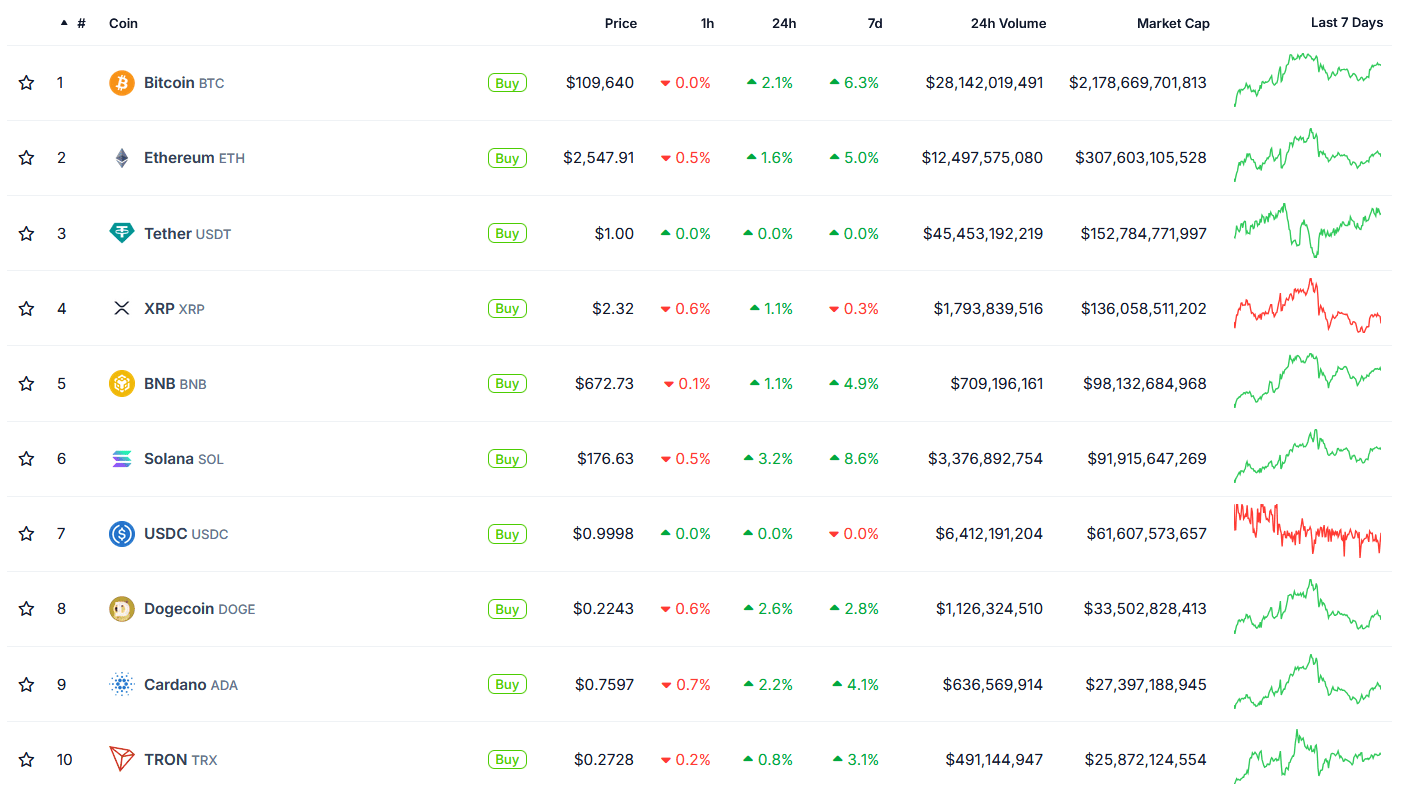Click the Buy button for USDC
This screenshot has height=793, width=1409.
pos(507,534)
